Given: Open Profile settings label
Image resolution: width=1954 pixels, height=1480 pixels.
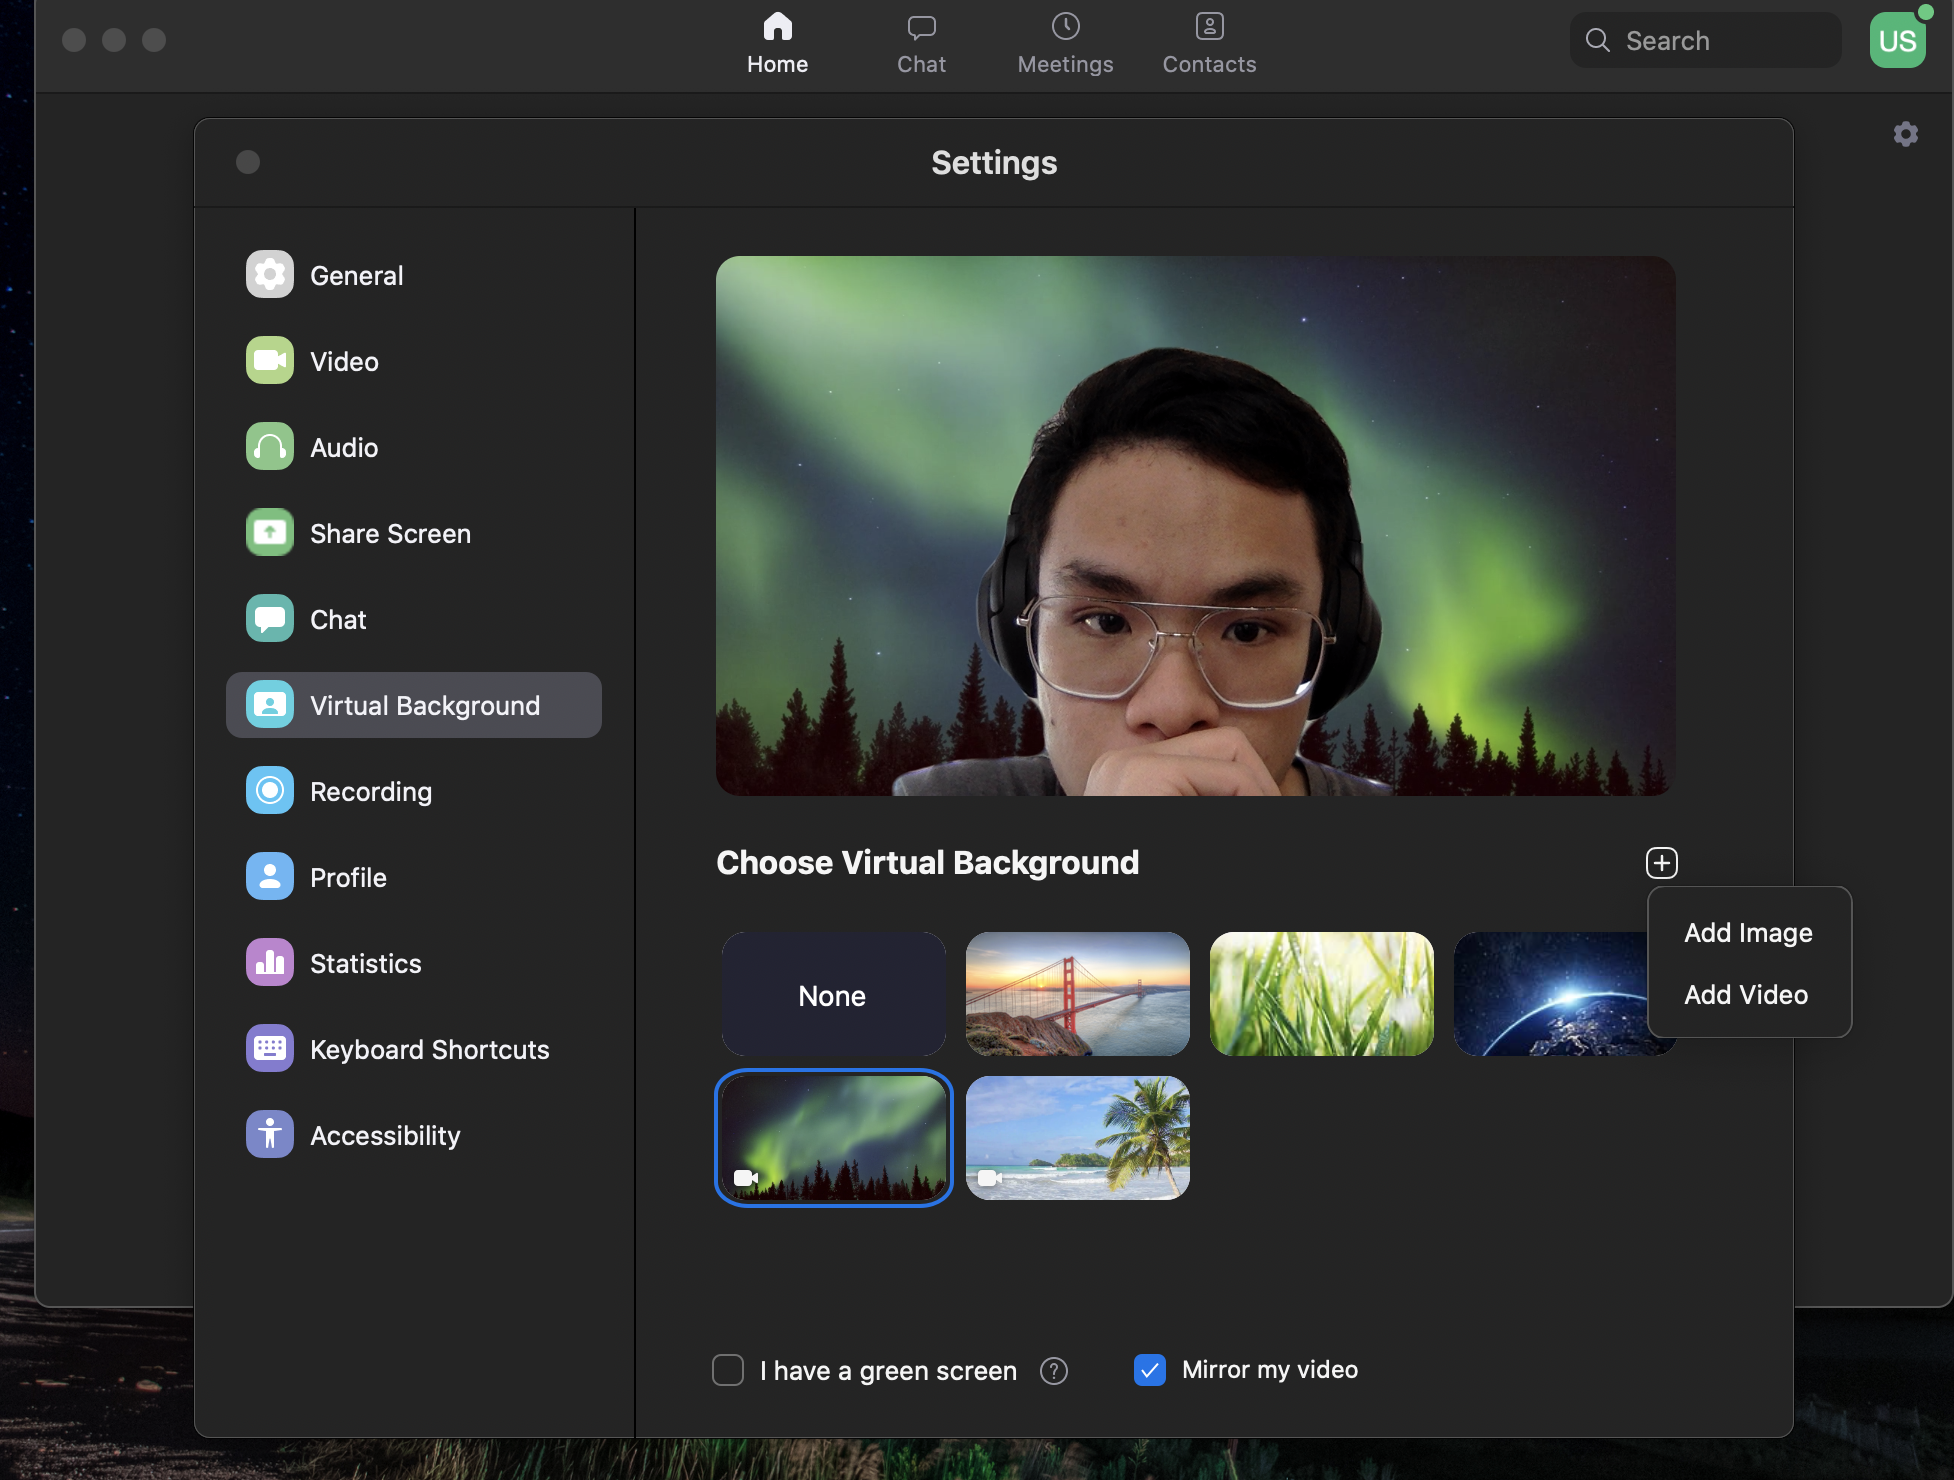Looking at the screenshot, I should click(348, 878).
